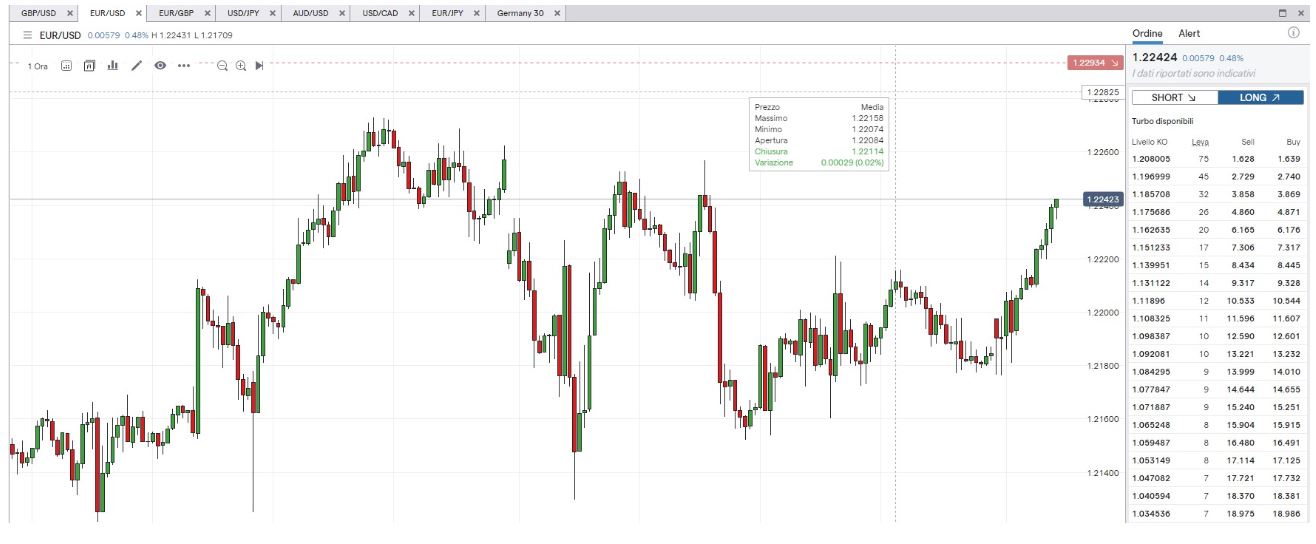This screenshot has width=1316, height=544.
Task: Close the EUR/GBP tab
Action: point(207,13)
